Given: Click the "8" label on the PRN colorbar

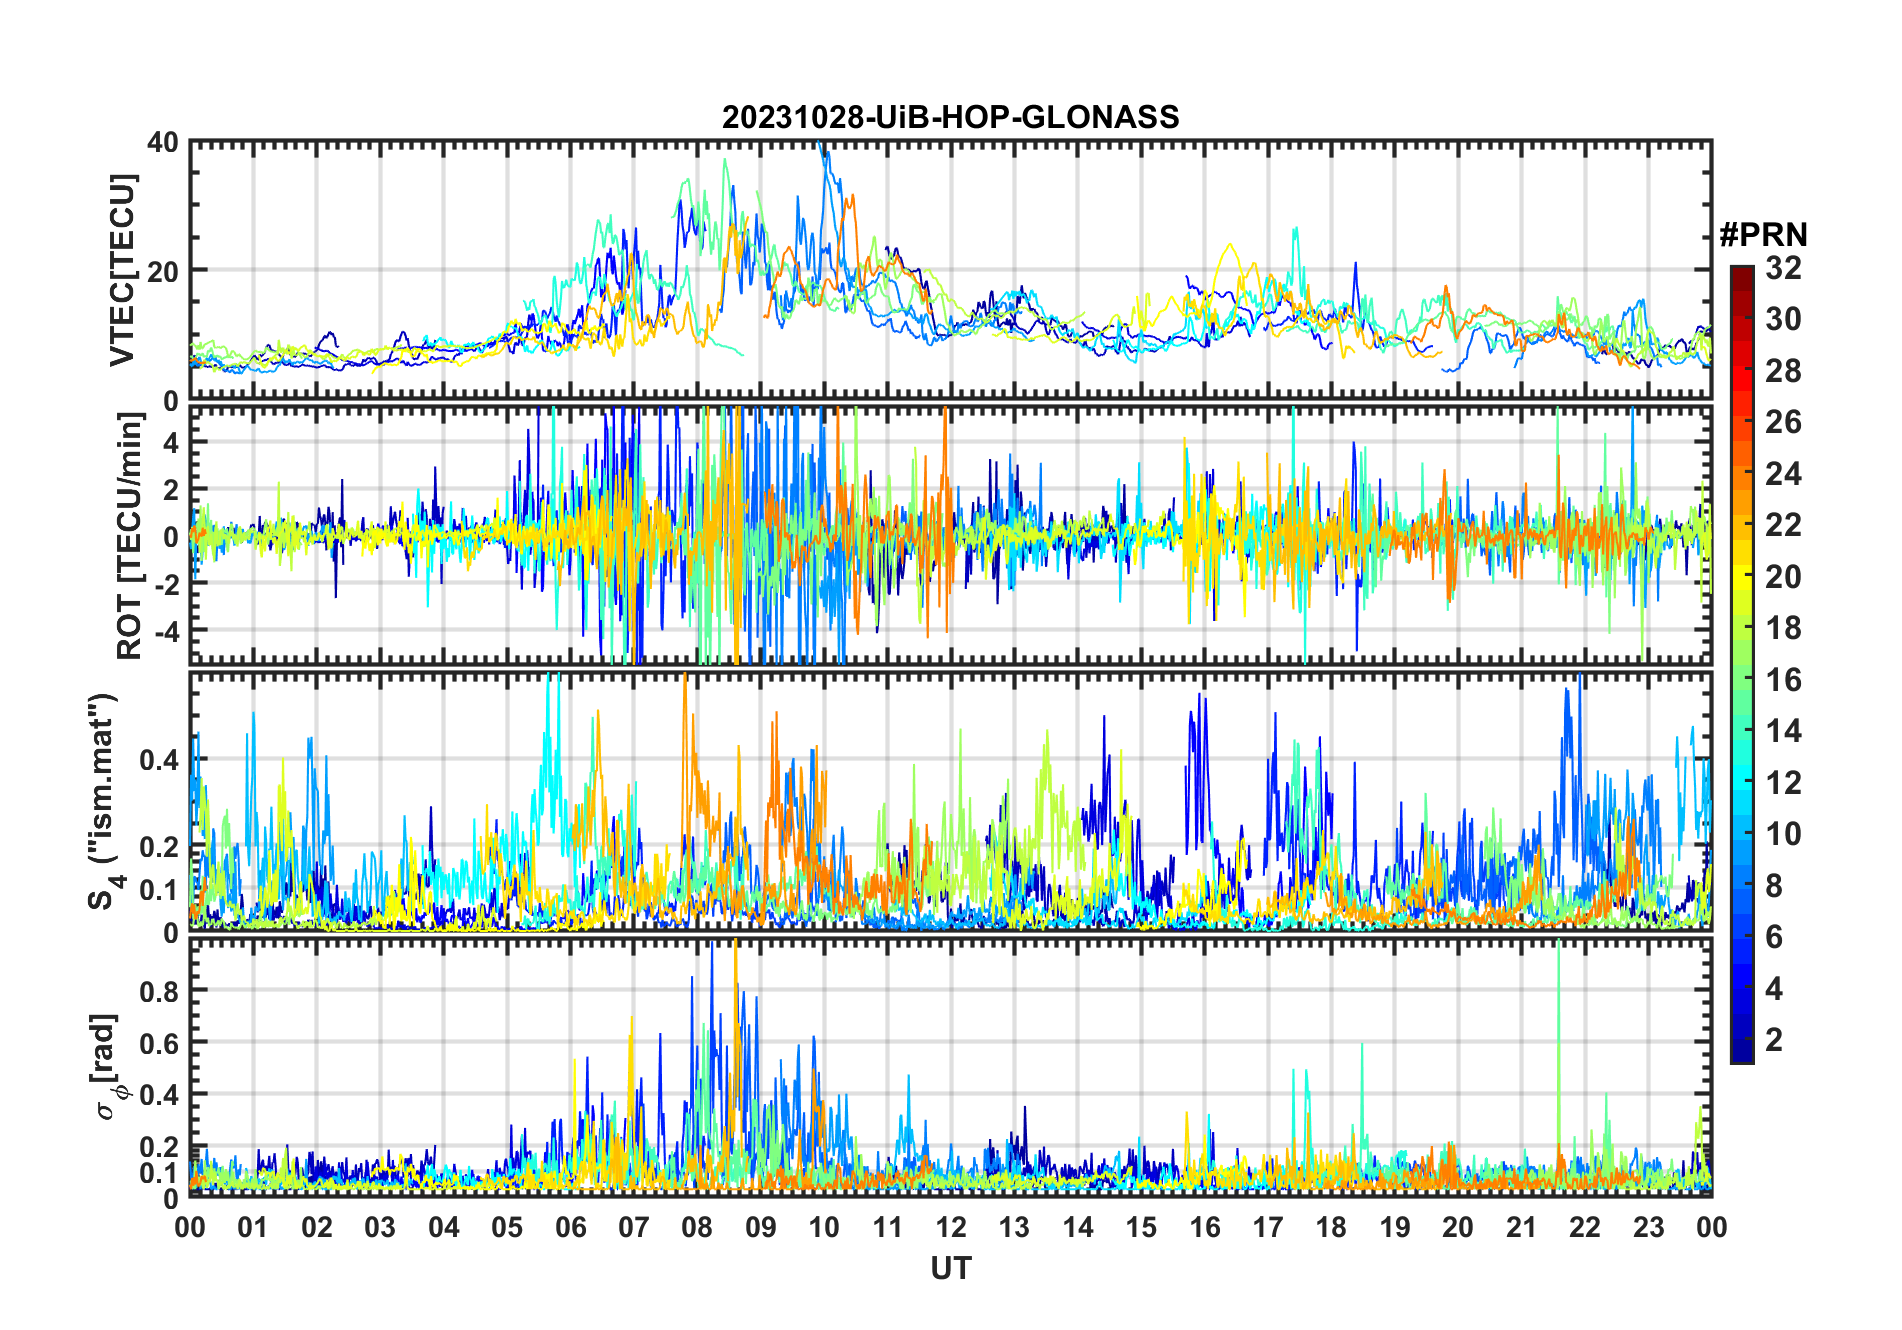Looking at the screenshot, I should (1774, 886).
